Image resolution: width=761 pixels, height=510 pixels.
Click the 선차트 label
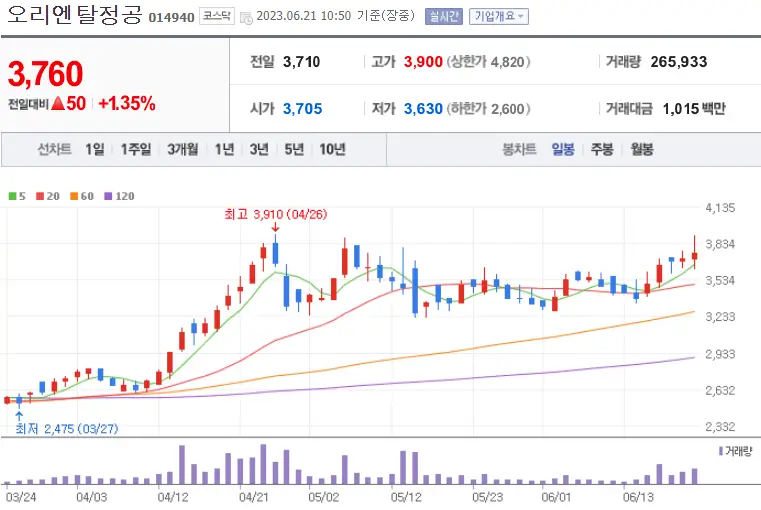(54, 149)
